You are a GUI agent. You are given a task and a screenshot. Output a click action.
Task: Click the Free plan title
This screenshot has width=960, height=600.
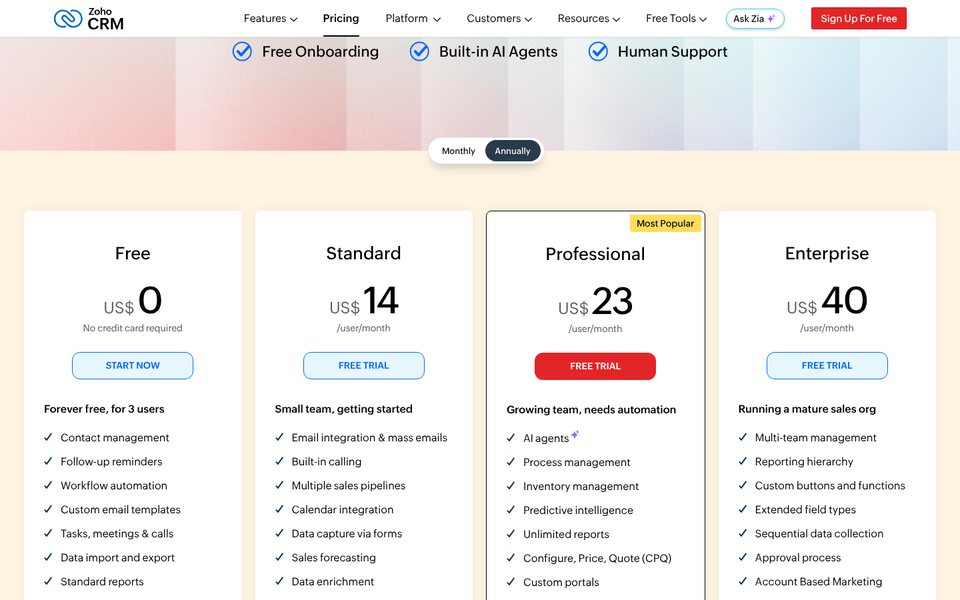(132, 253)
